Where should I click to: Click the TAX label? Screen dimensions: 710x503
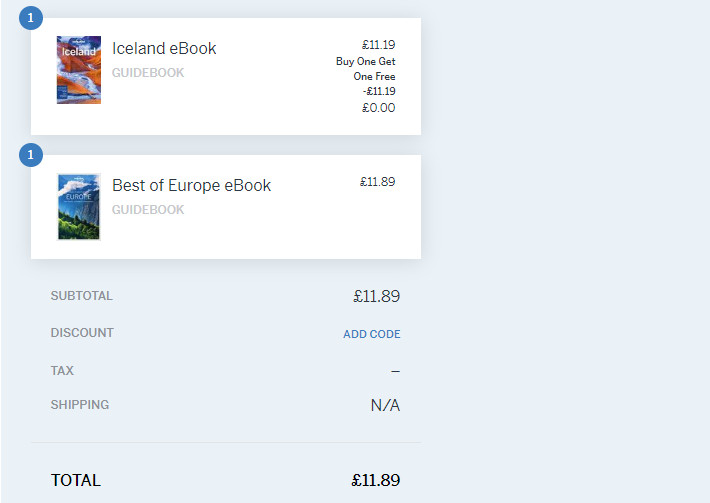click(x=62, y=371)
